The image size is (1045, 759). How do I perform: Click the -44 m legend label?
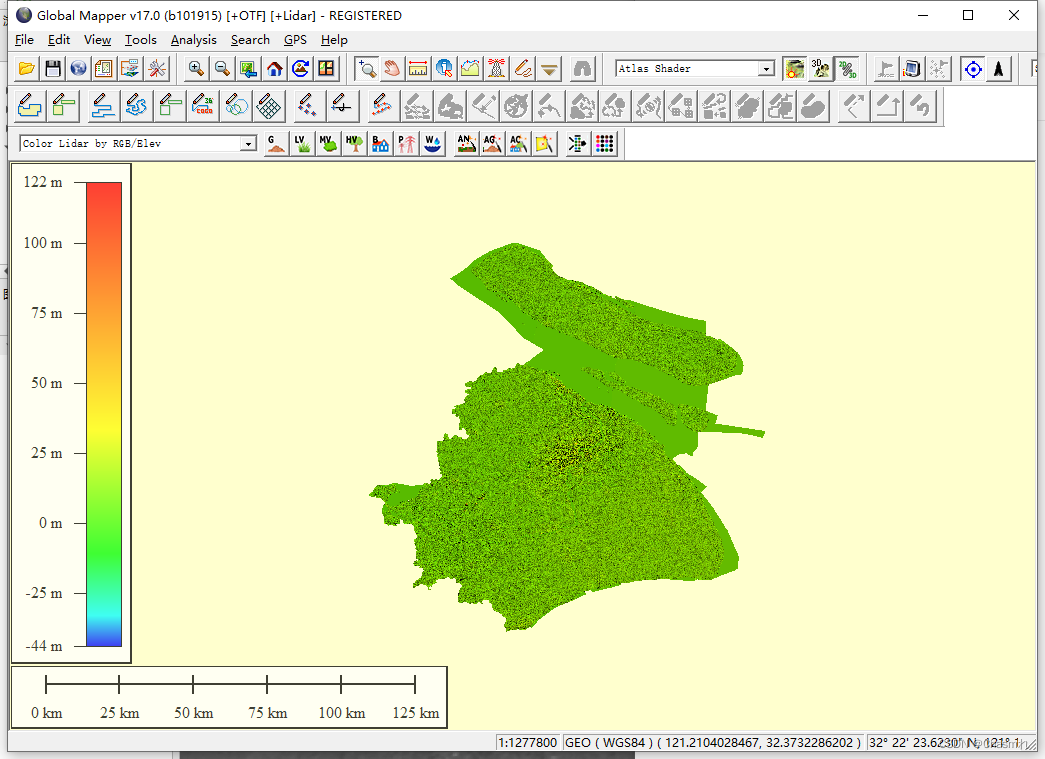point(43,646)
